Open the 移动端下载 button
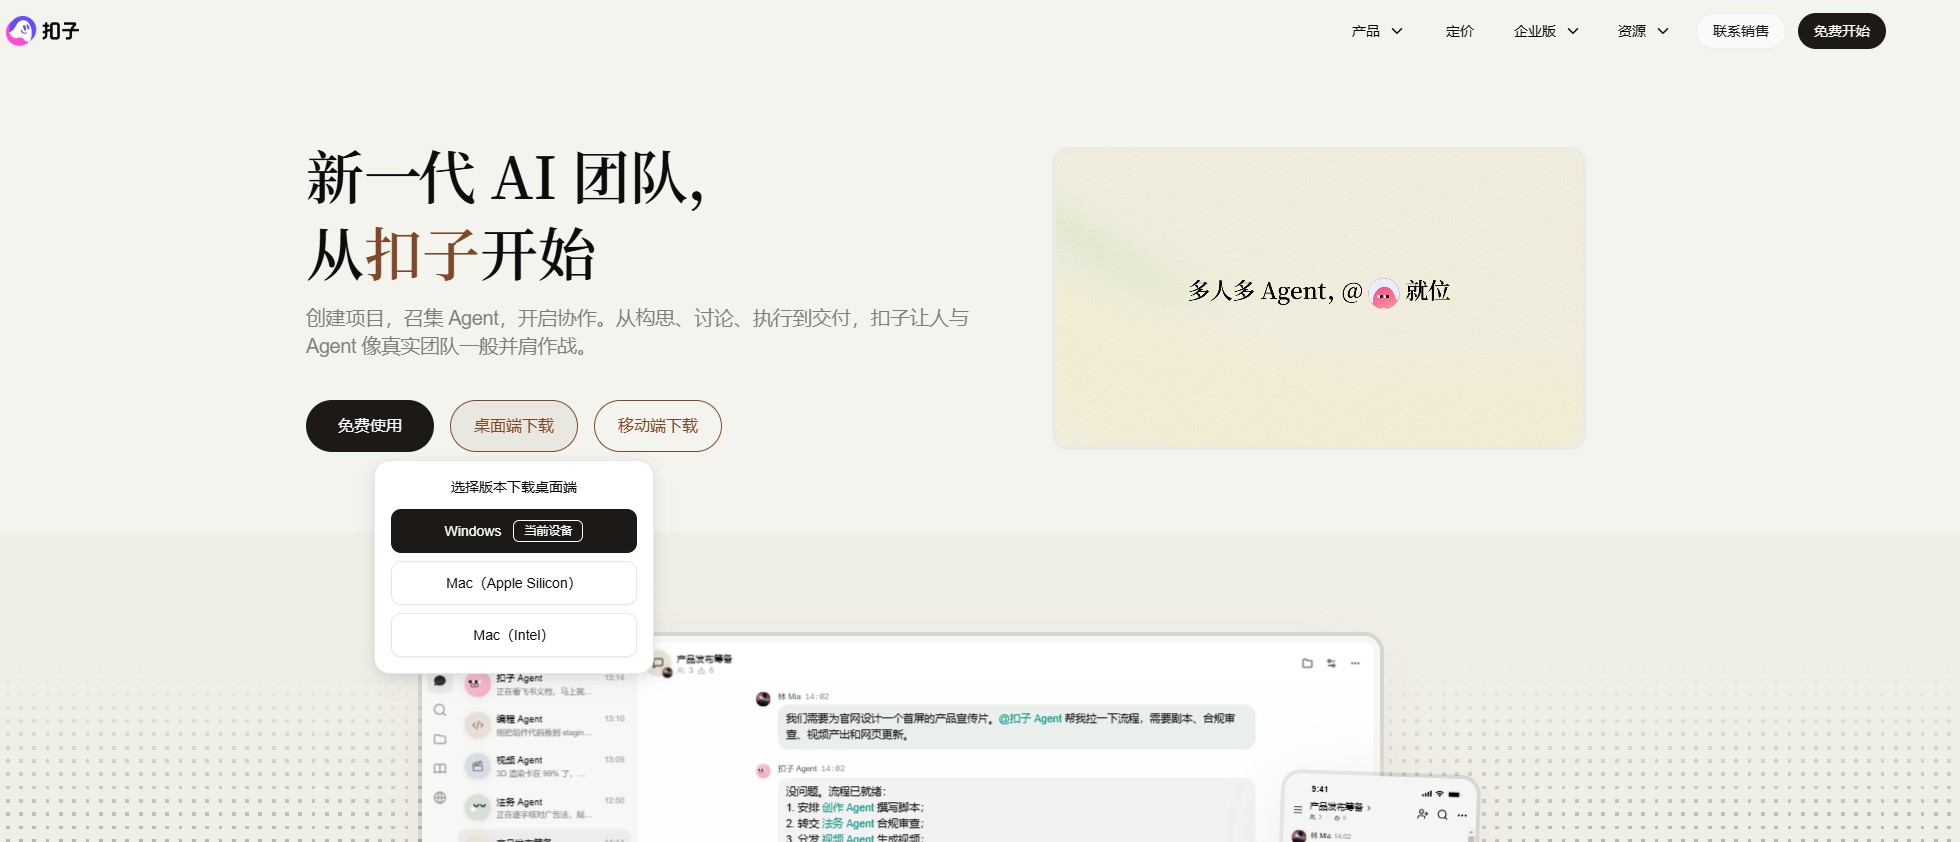The image size is (1960, 842). pyautogui.click(x=658, y=426)
